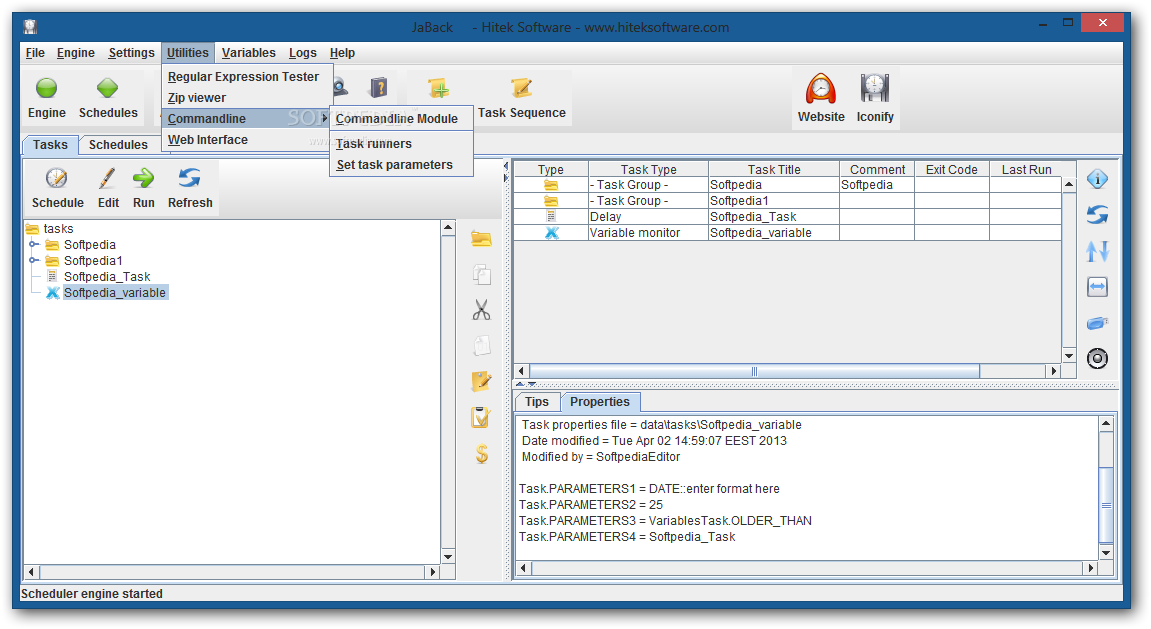Click the copy icon in the vertical toolbar
The image size is (1151, 629).
(482, 274)
